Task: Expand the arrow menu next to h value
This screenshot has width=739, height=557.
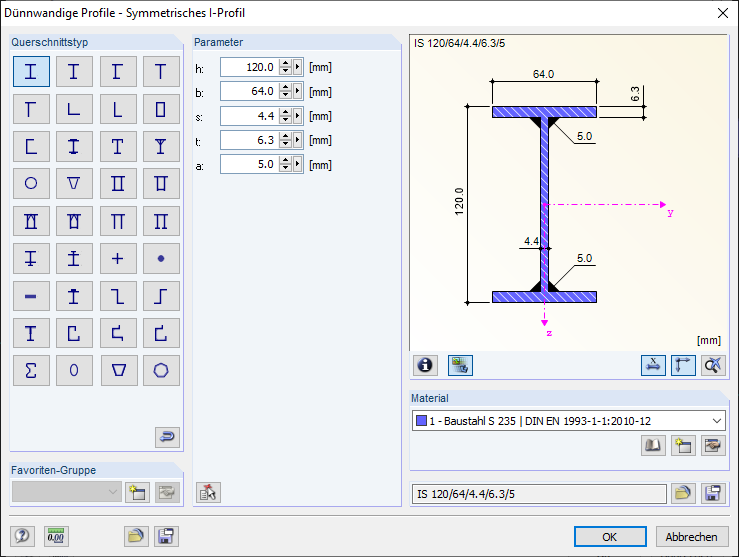Action: (x=297, y=67)
